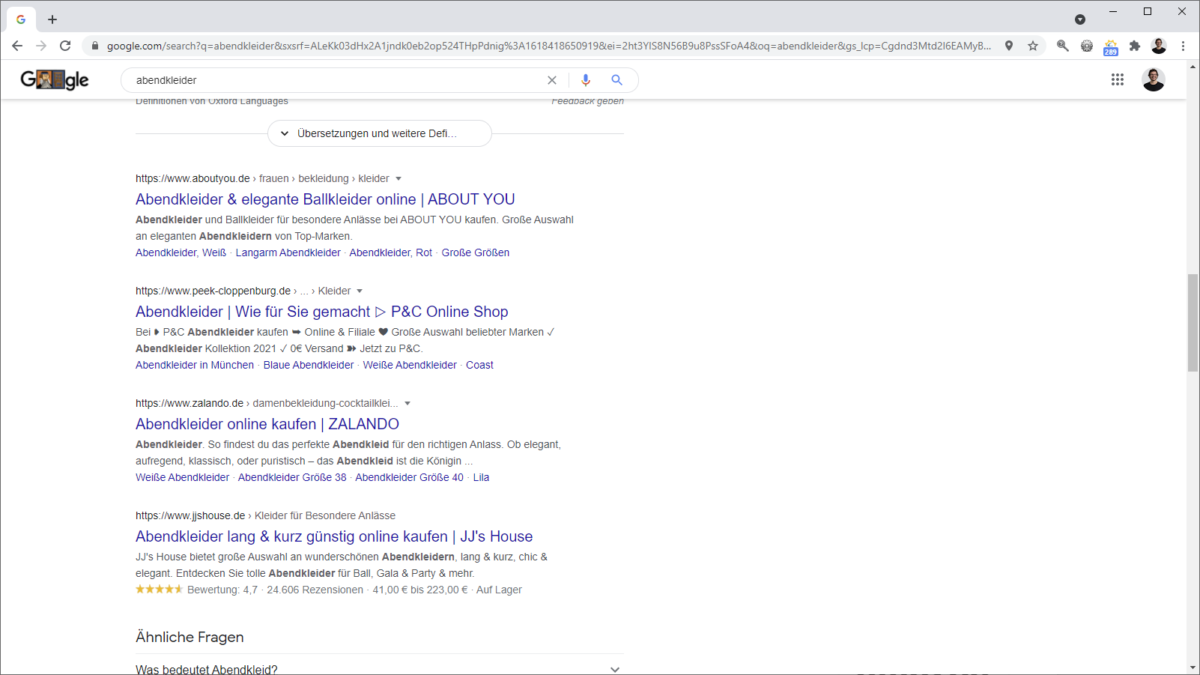Click the Langarm Abendkleider sitelink
Viewport: 1200px width, 675px height.
pos(288,252)
